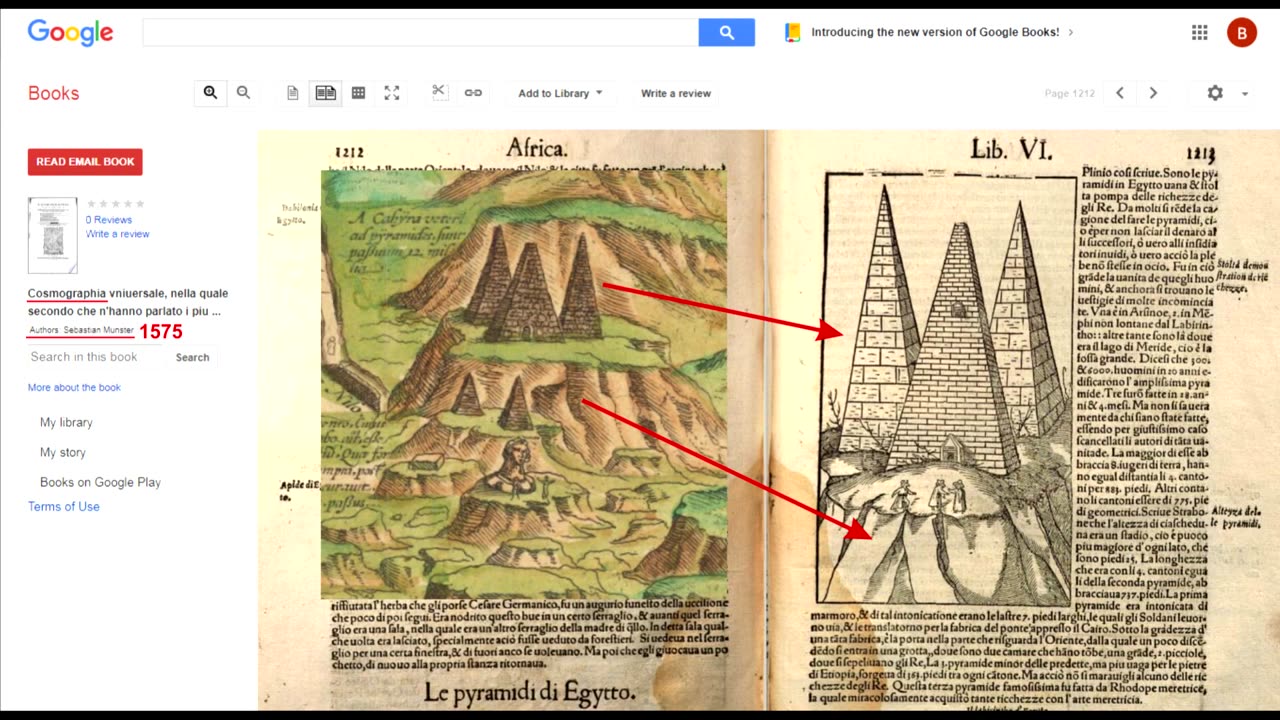Image resolution: width=1280 pixels, height=720 pixels.
Task: Zoom out of the page
Action: click(x=243, y=93)
